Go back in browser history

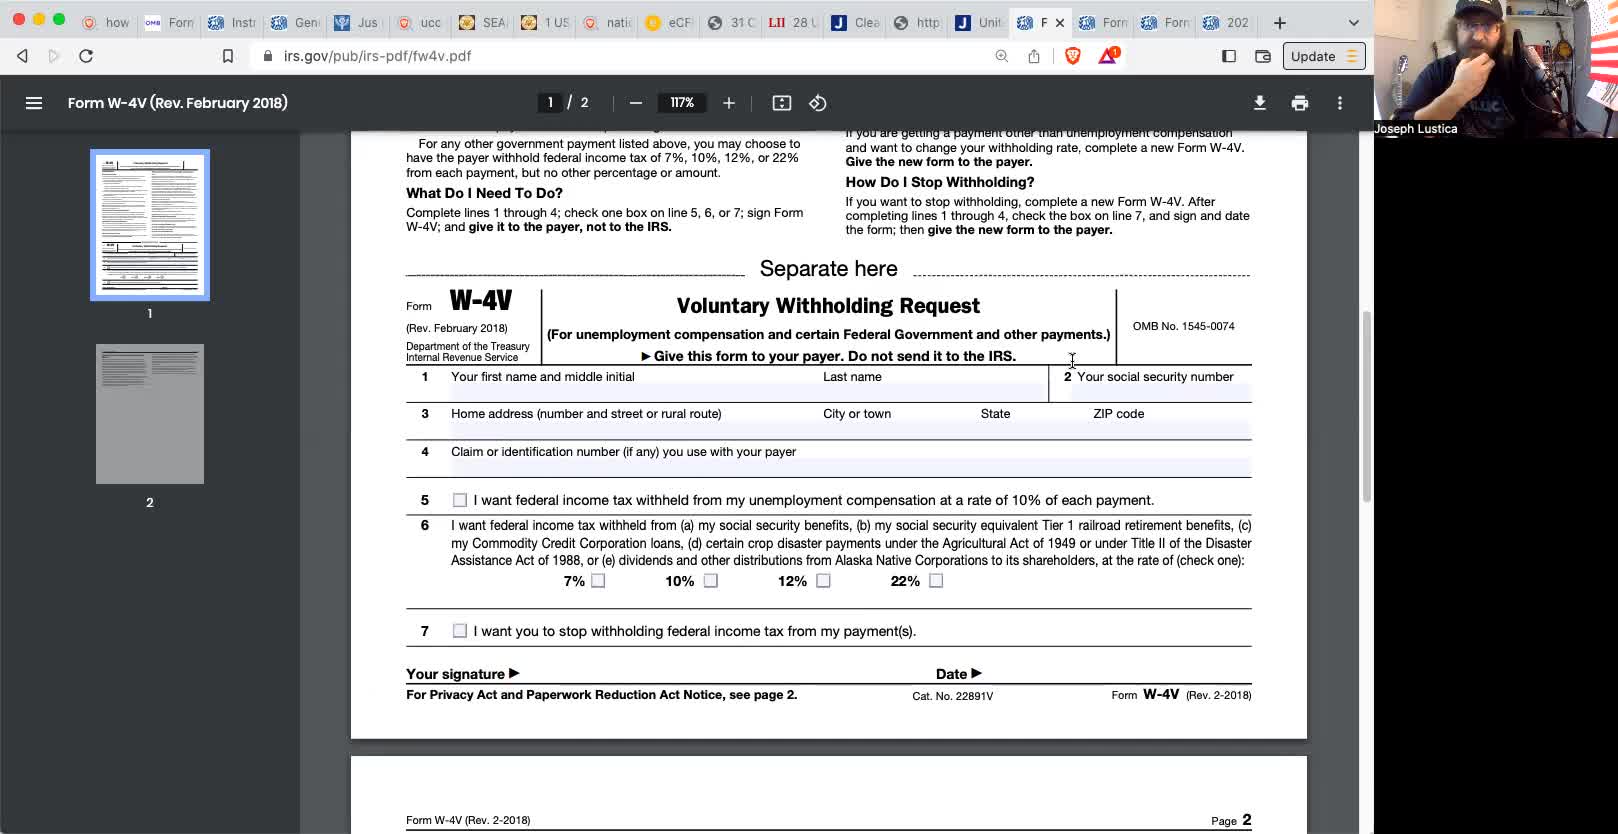point(22,56)
